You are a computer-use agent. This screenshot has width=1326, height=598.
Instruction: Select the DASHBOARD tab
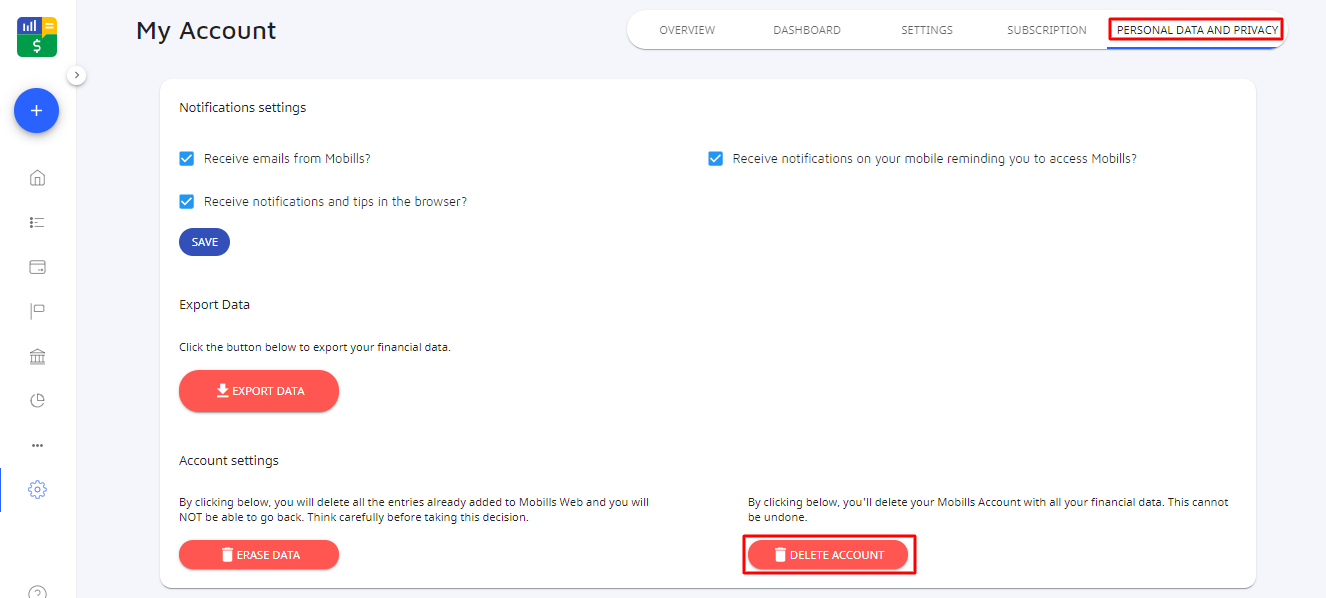806,30
